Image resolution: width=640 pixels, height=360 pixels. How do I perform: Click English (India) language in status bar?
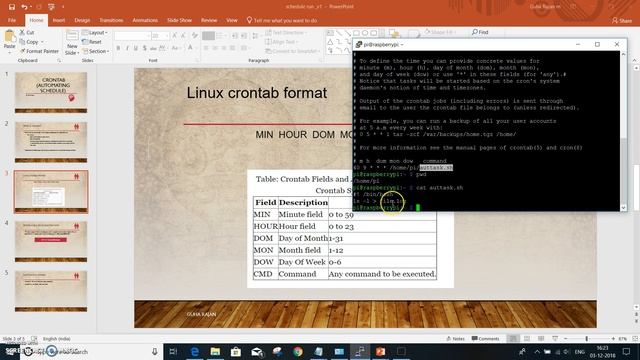[x=56, y=339]
